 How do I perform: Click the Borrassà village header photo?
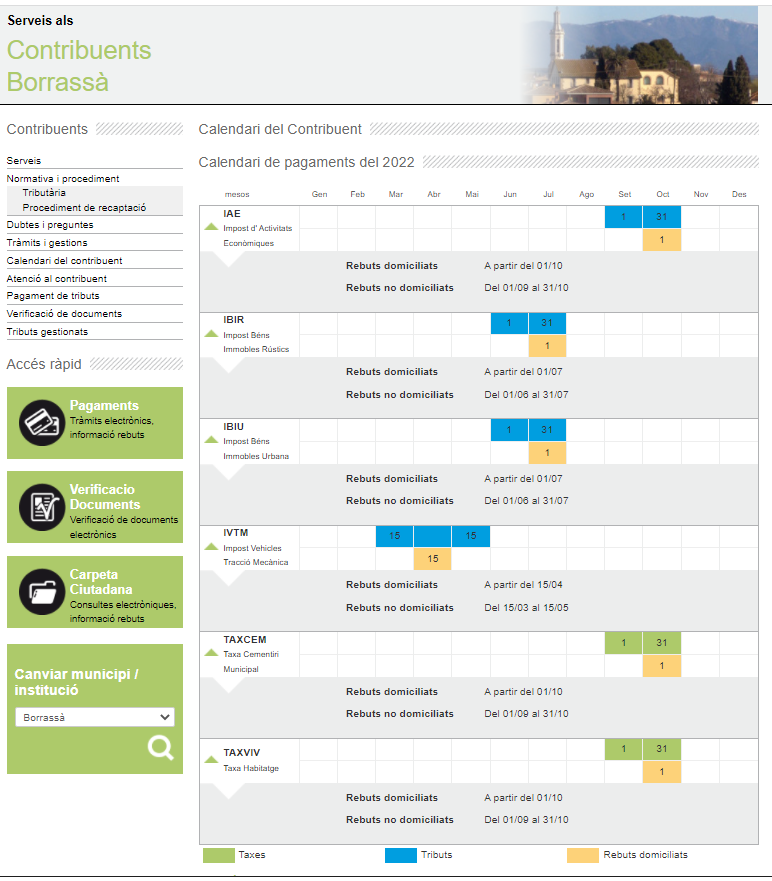[x=639, y=55]
